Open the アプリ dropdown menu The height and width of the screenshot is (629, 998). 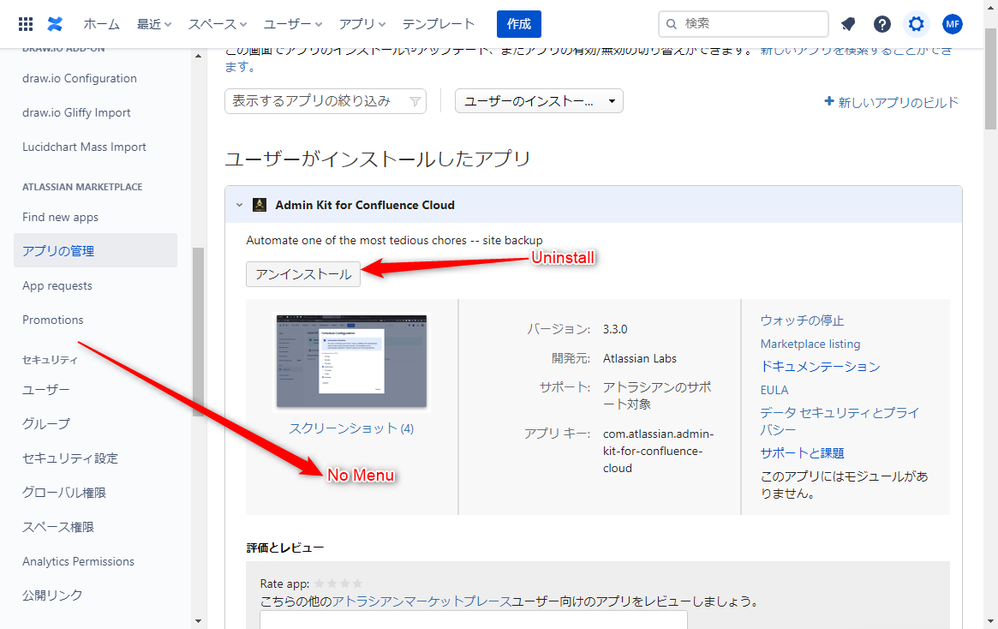(362, 24)
